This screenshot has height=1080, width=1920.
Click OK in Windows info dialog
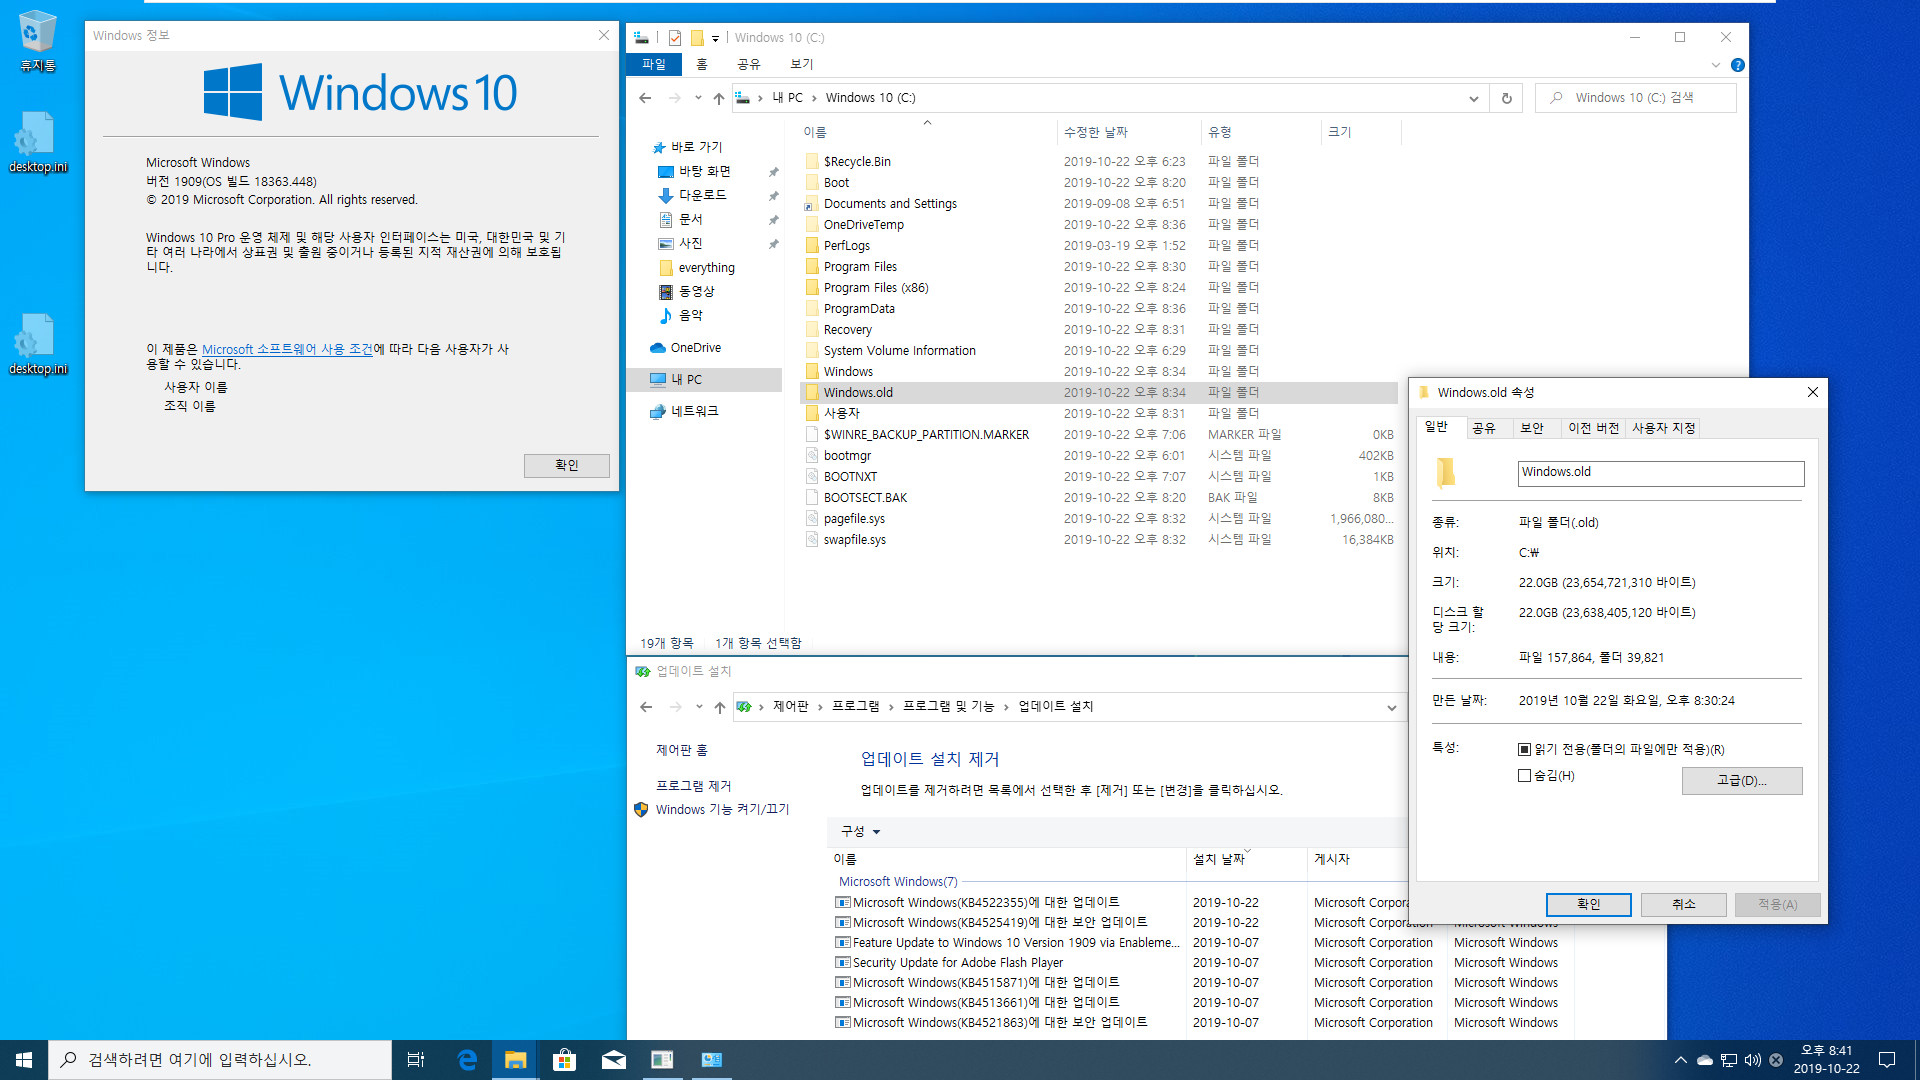pyautogui.click(x=567, y=465)
